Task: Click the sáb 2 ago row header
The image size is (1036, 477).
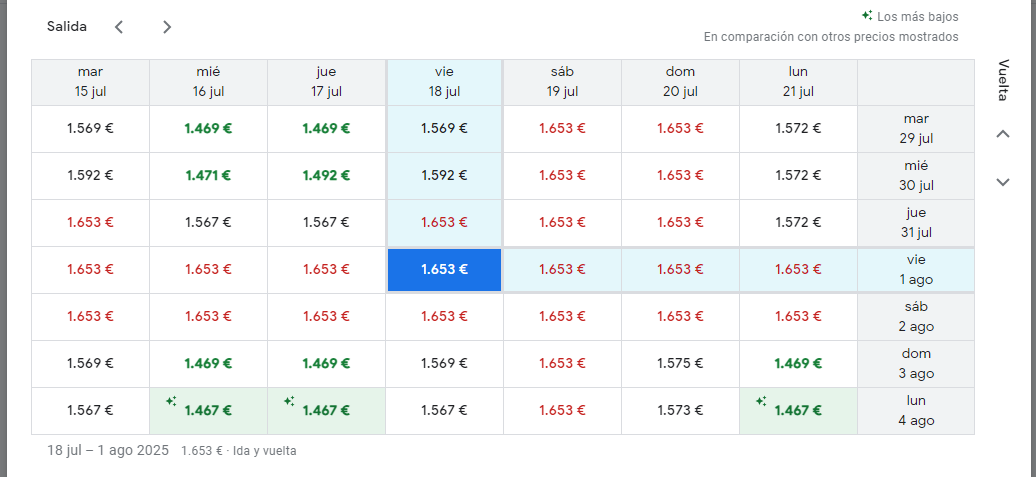Action: 916,316
